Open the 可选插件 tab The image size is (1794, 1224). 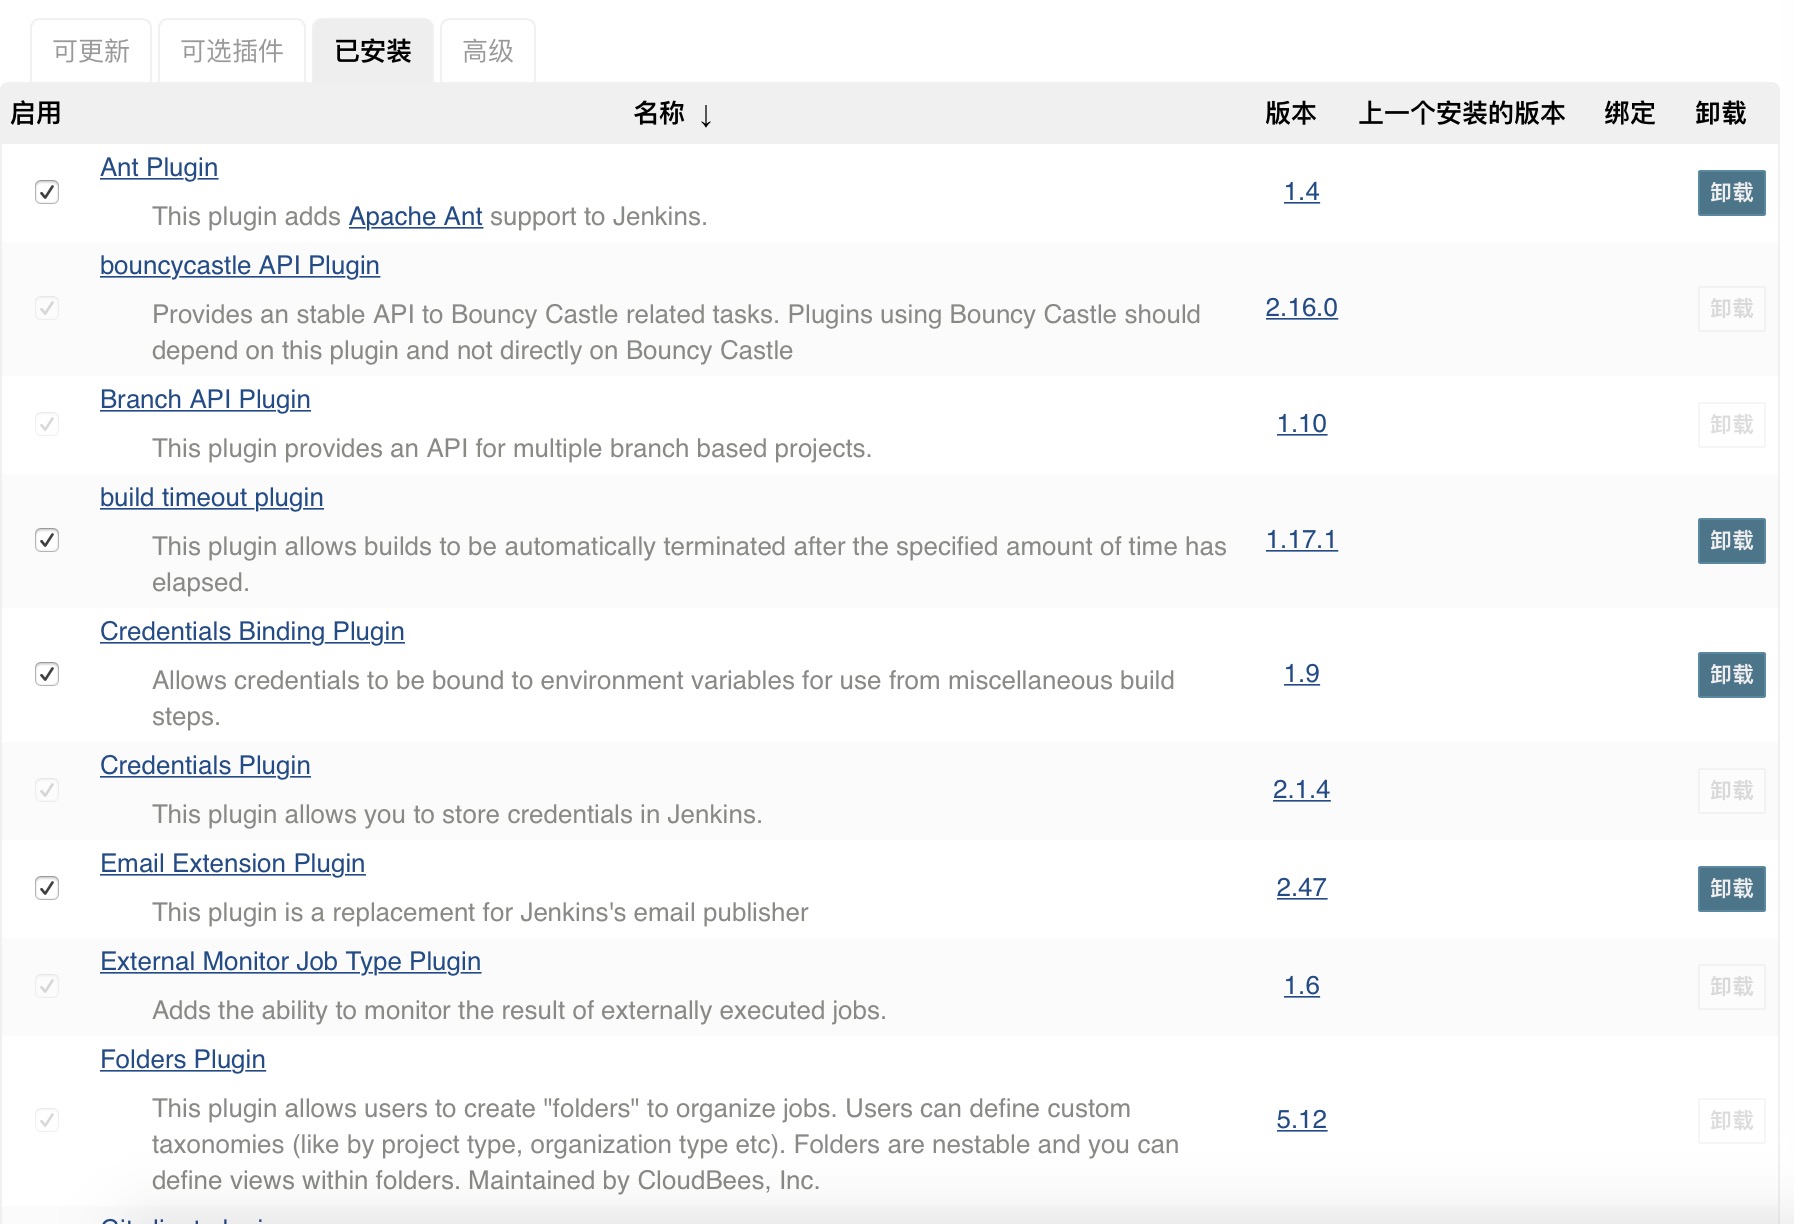point(232,51)
